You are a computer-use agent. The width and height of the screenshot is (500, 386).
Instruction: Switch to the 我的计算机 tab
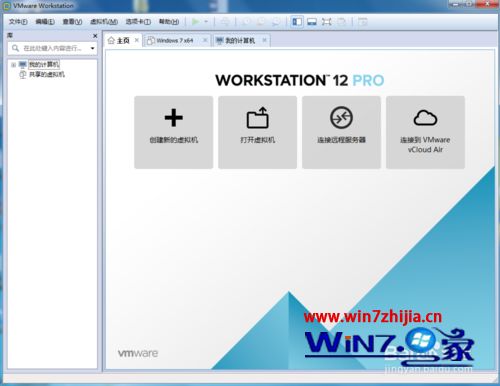[x=240, y=41]
